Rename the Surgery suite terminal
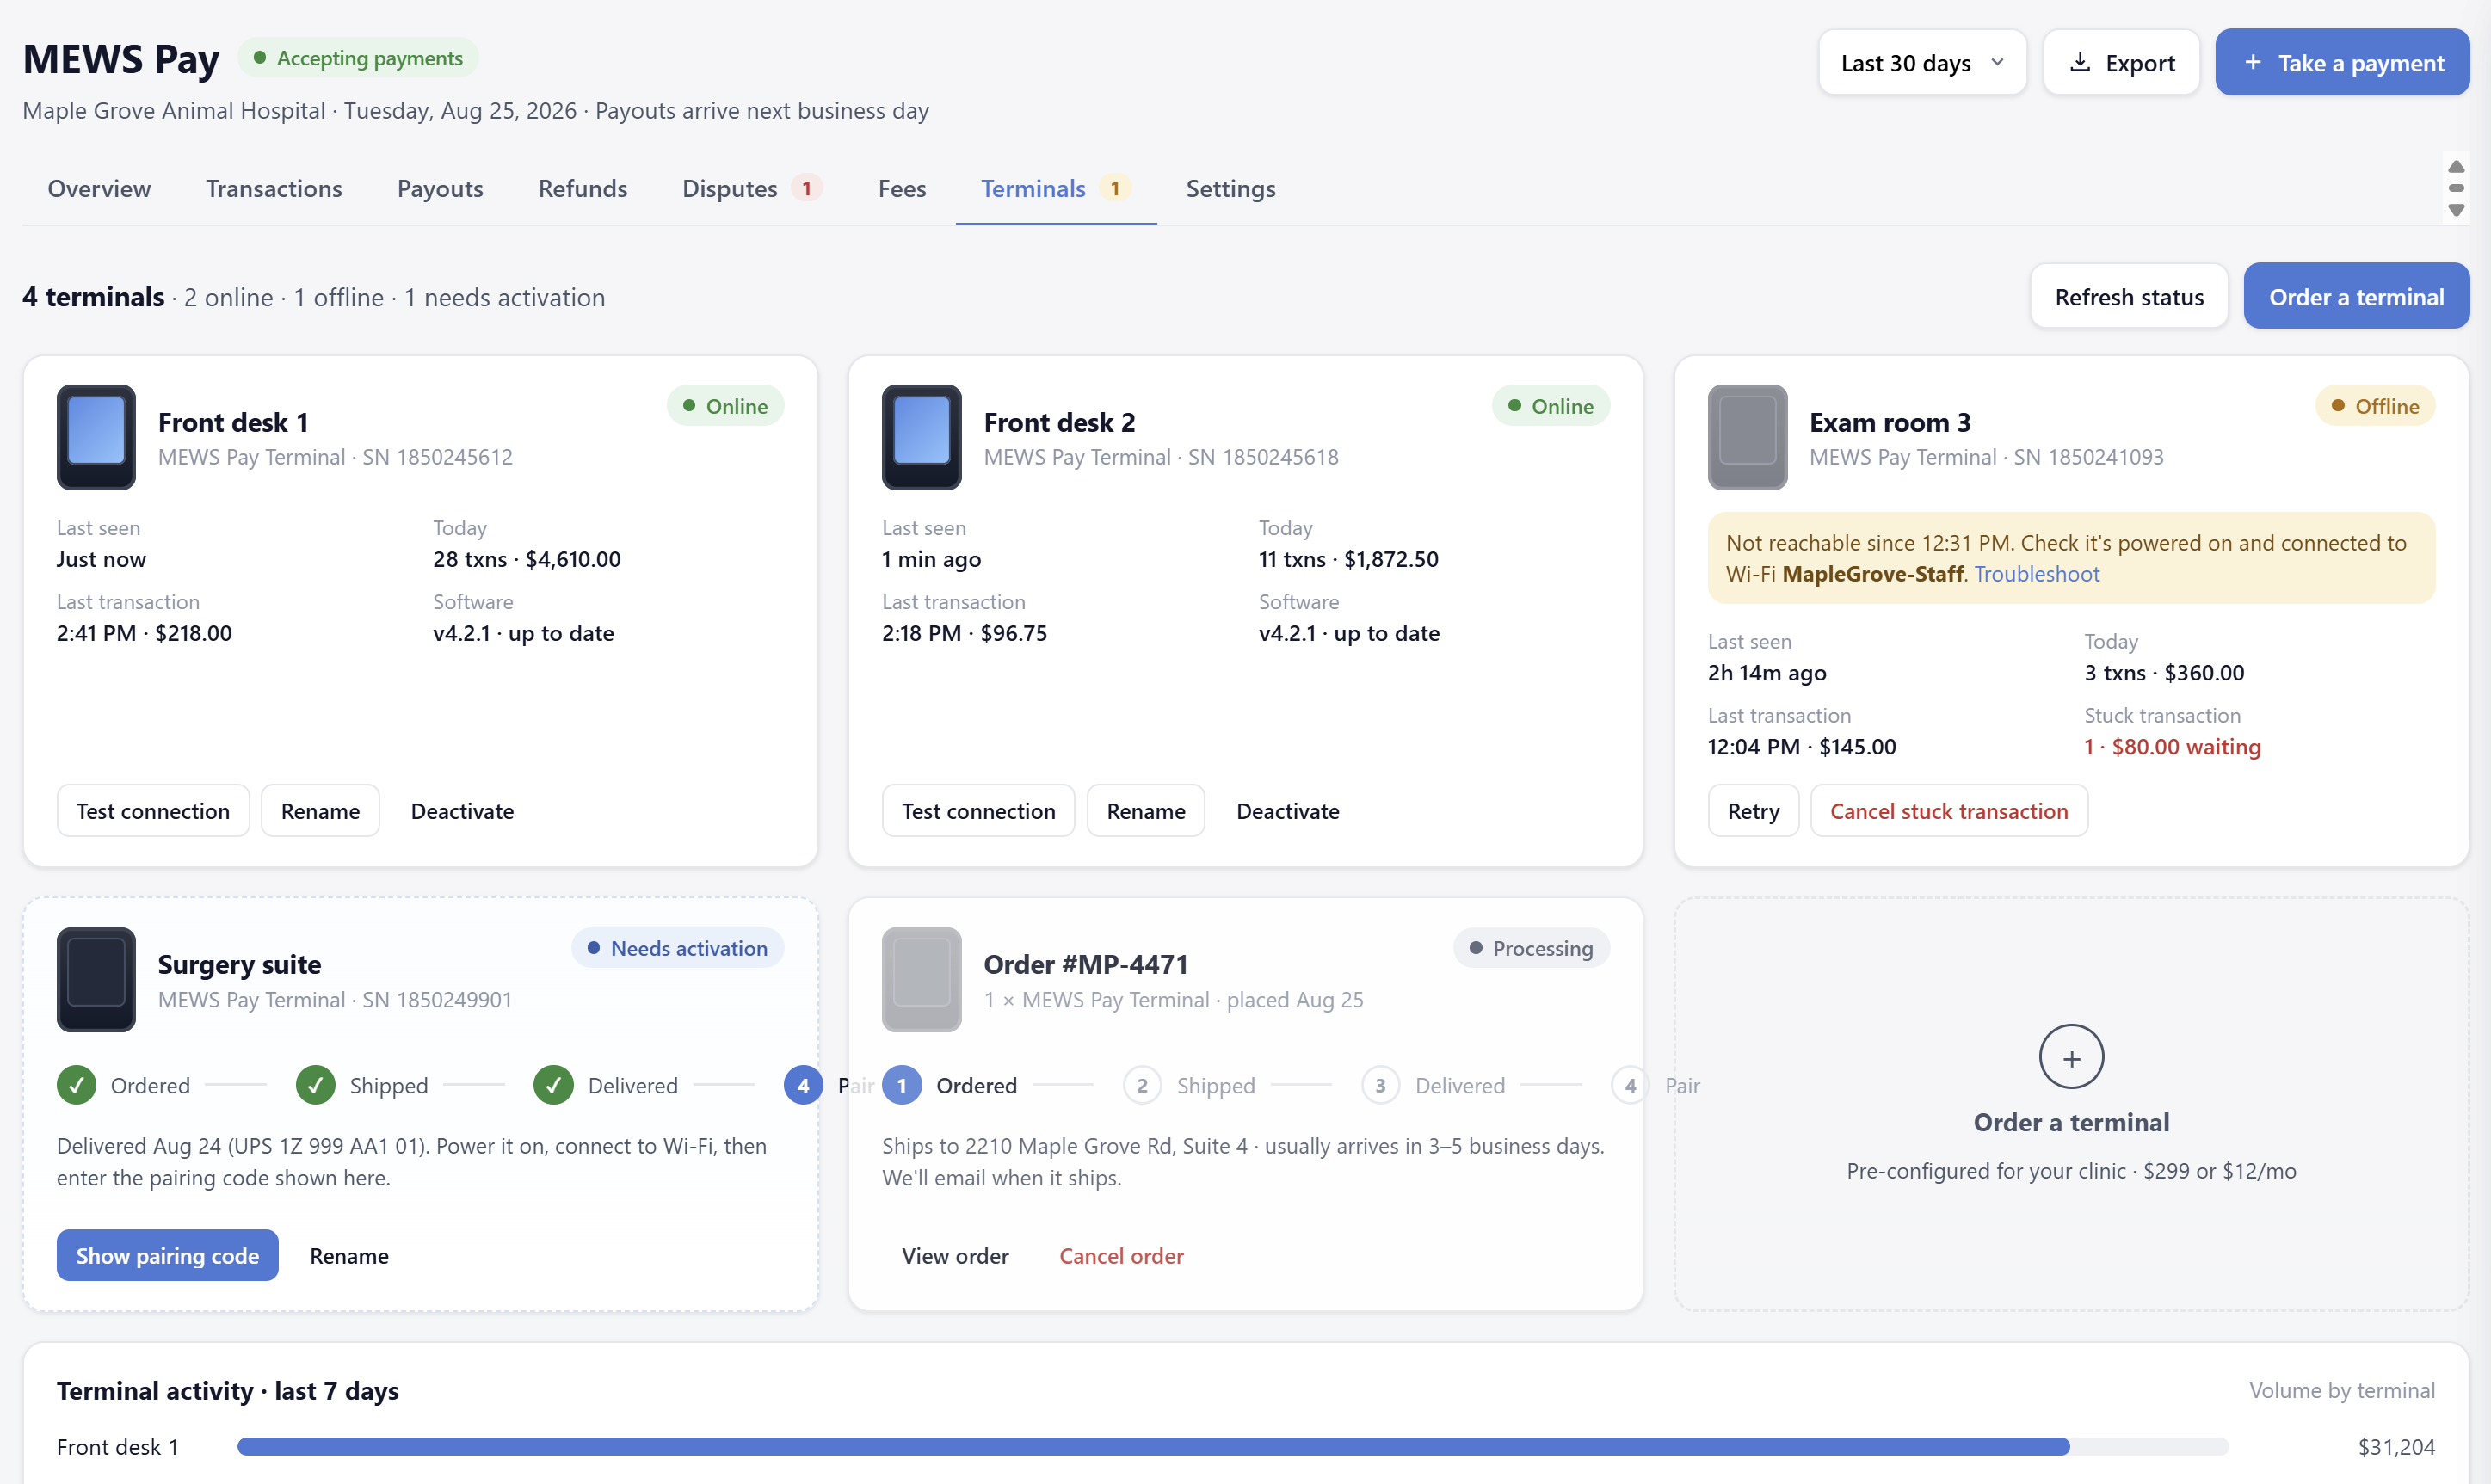This screenshot has height=1484, width=2491. click(349, 1255)
